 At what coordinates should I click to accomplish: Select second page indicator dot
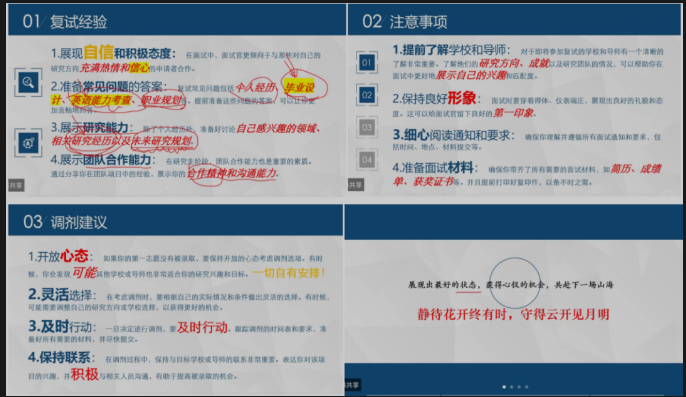click(x=511, y=387)
